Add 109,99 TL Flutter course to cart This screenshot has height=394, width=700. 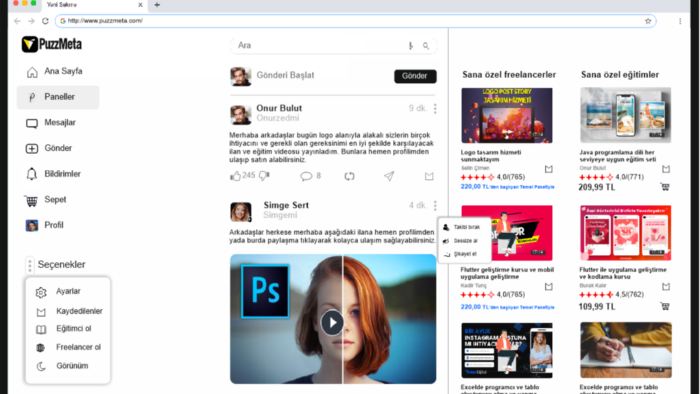(x=665, y=306)
